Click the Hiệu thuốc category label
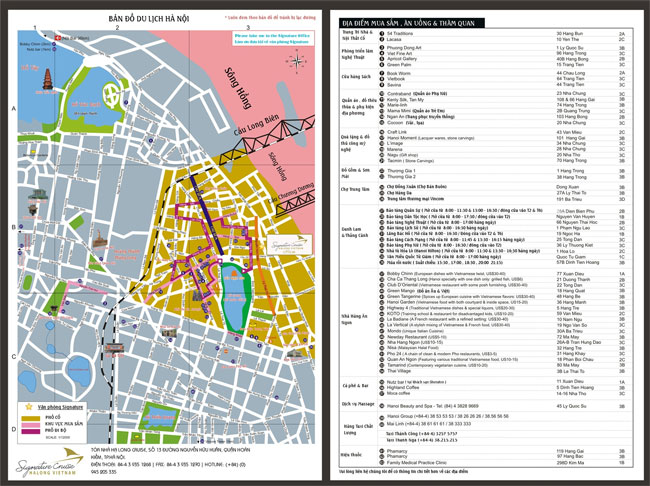 click(x=352, y=454)
